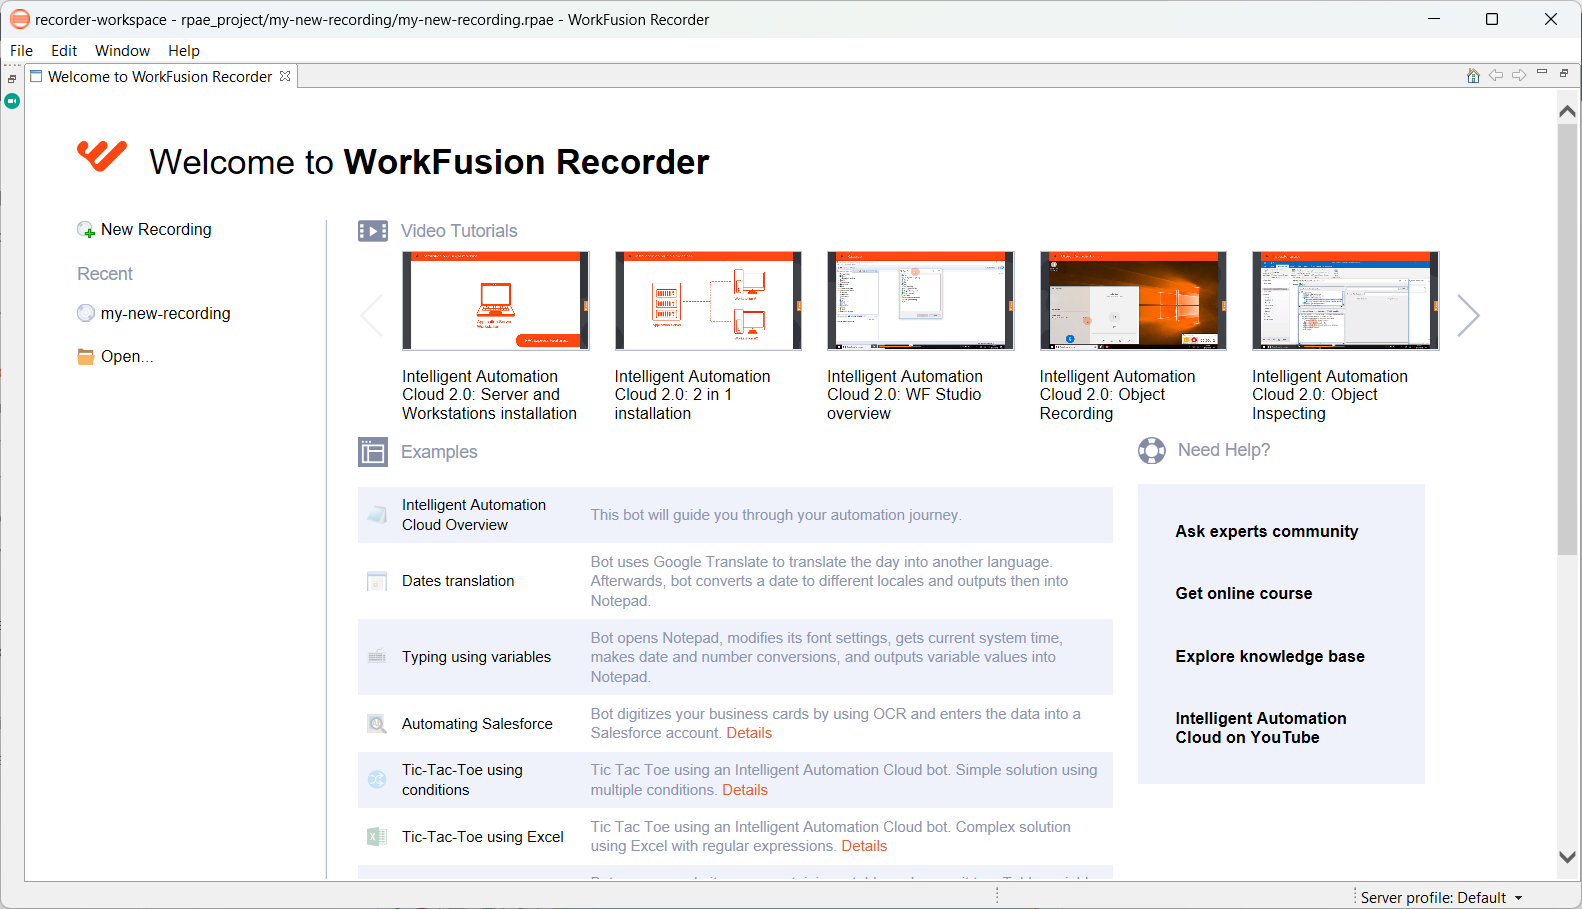
Task: Open the Dates translation example
Action: pyautogui.click(x=458, y=581)
